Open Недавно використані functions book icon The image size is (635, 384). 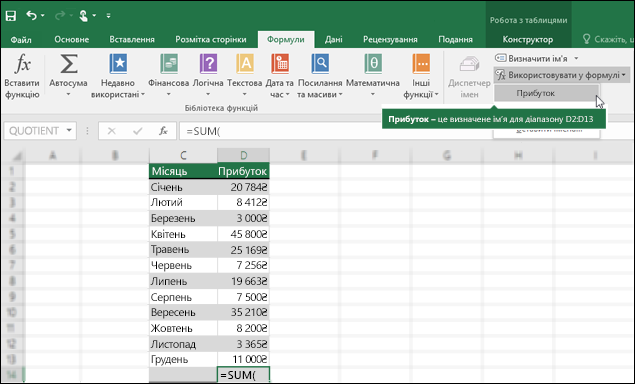(x=118, y=64)
